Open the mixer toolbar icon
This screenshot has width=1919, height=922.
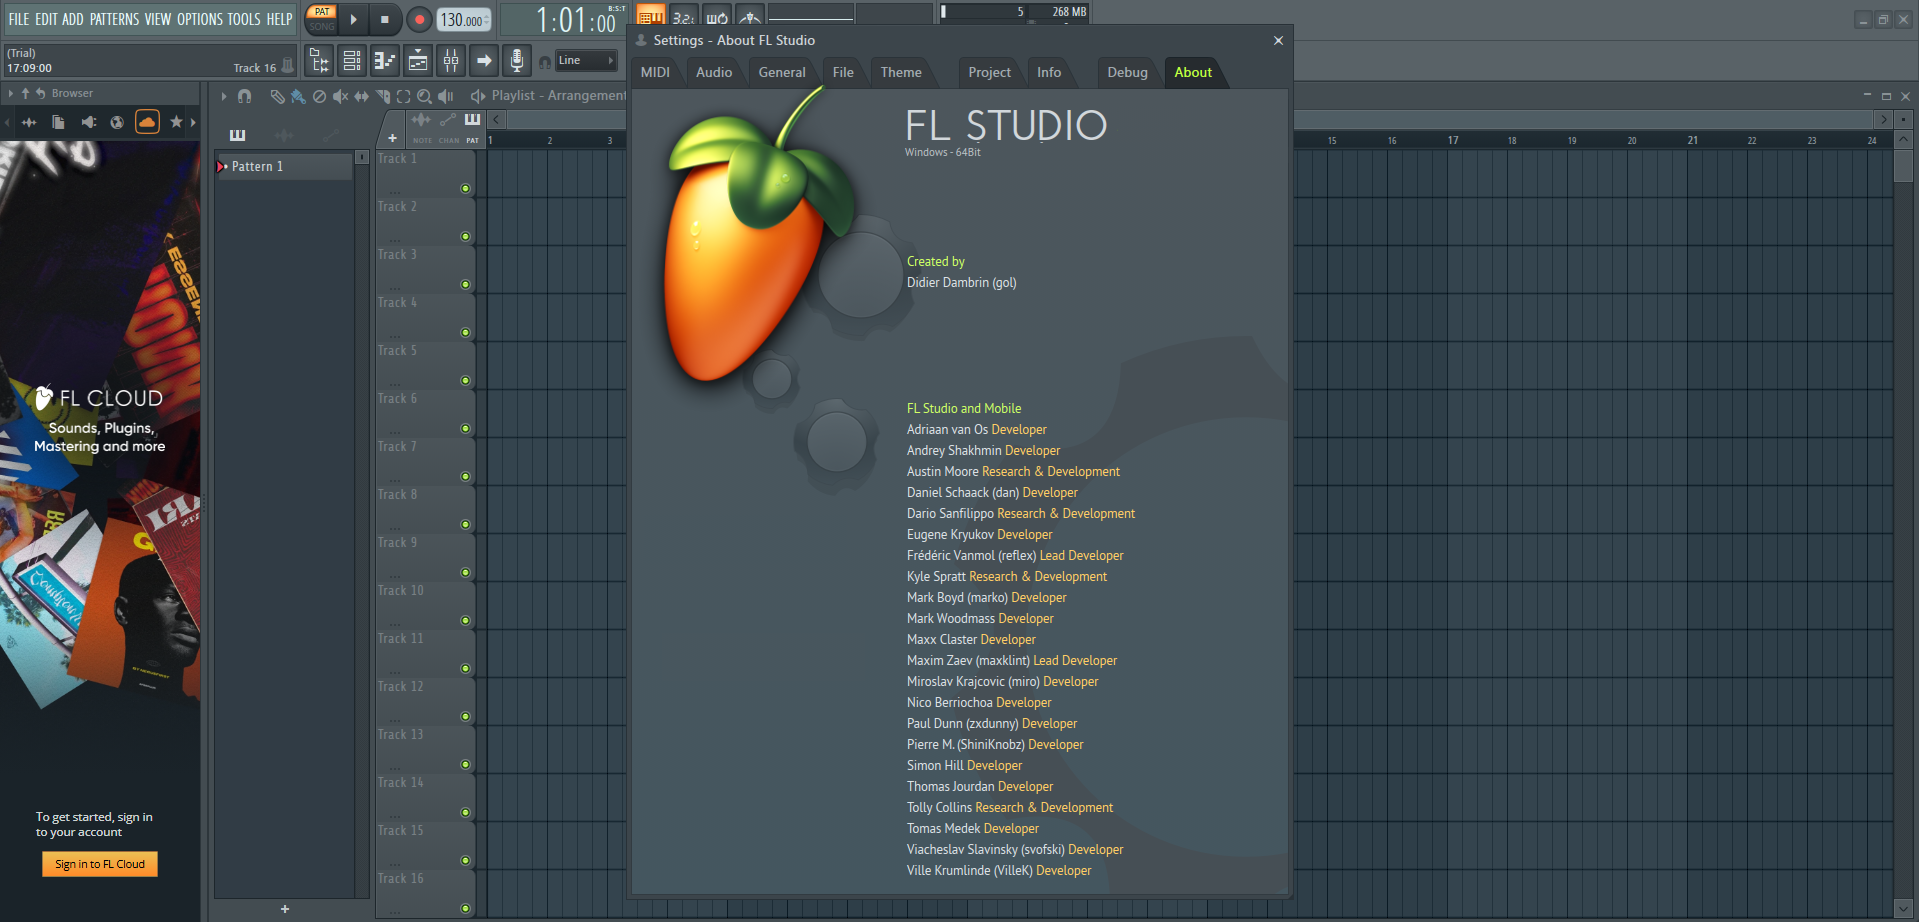point(451,61)
